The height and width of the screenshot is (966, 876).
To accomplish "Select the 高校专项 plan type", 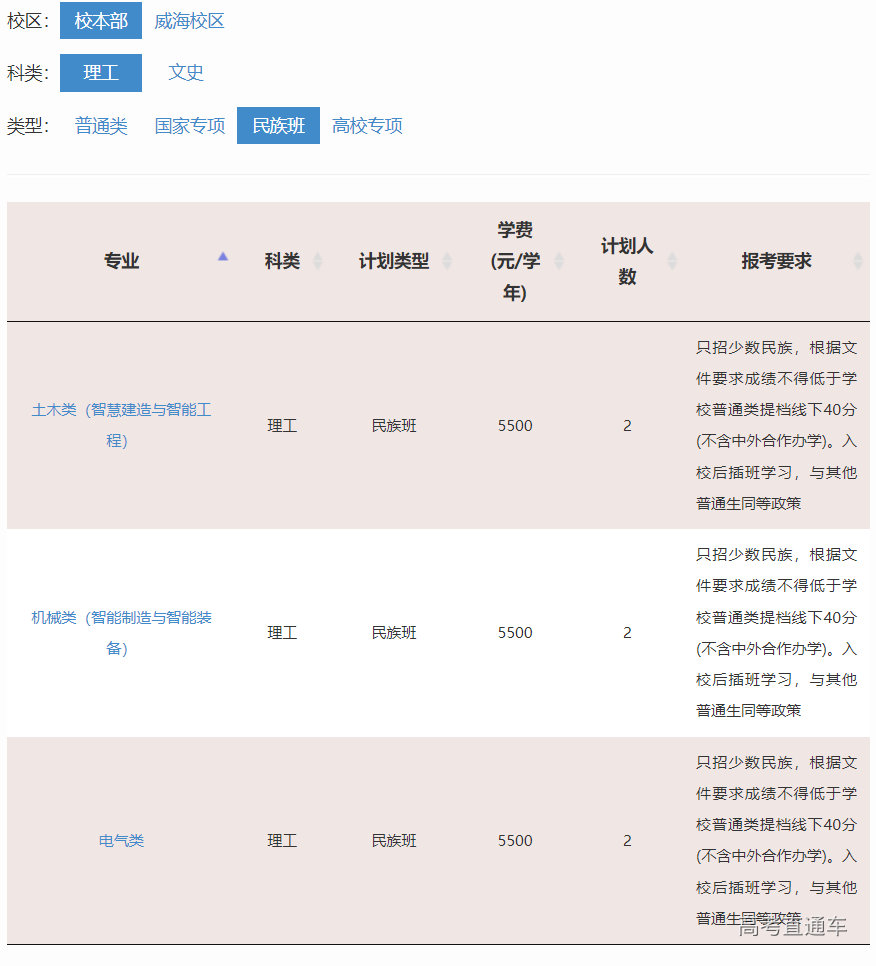I will pos(367,125).
